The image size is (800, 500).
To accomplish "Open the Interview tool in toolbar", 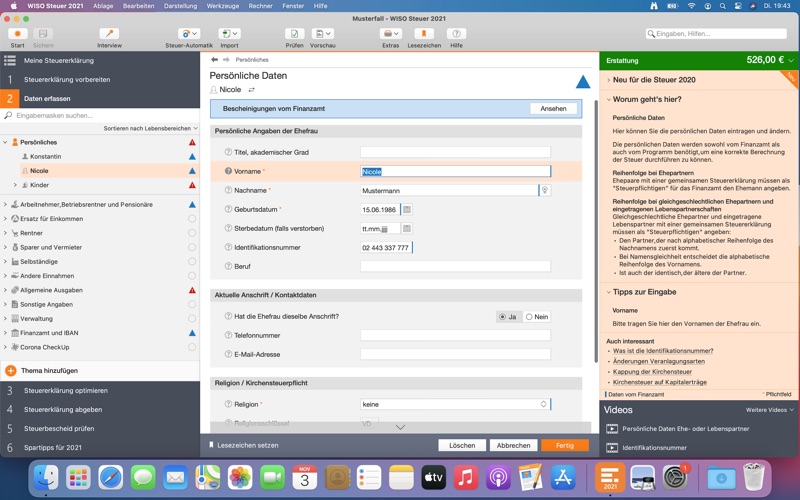I will point(109,34).
